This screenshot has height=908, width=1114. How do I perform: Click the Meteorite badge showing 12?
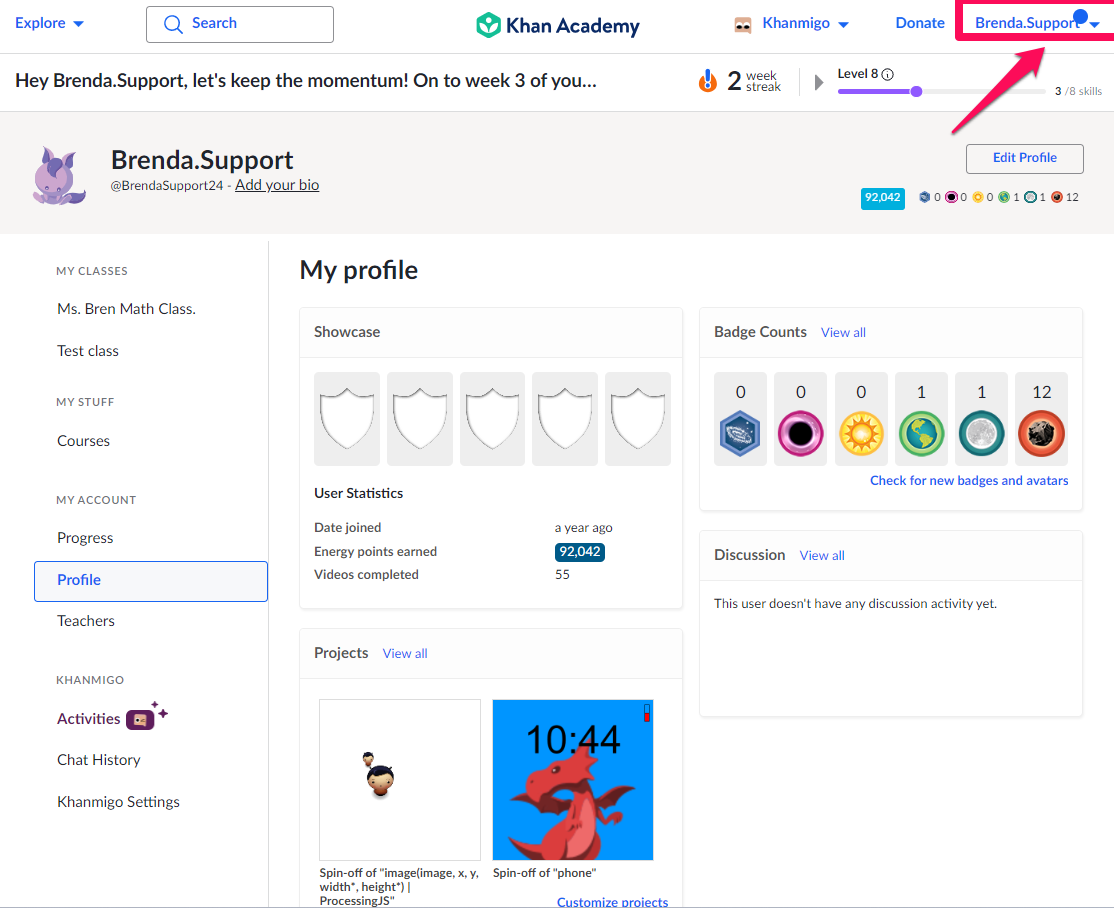point(1041,433)
